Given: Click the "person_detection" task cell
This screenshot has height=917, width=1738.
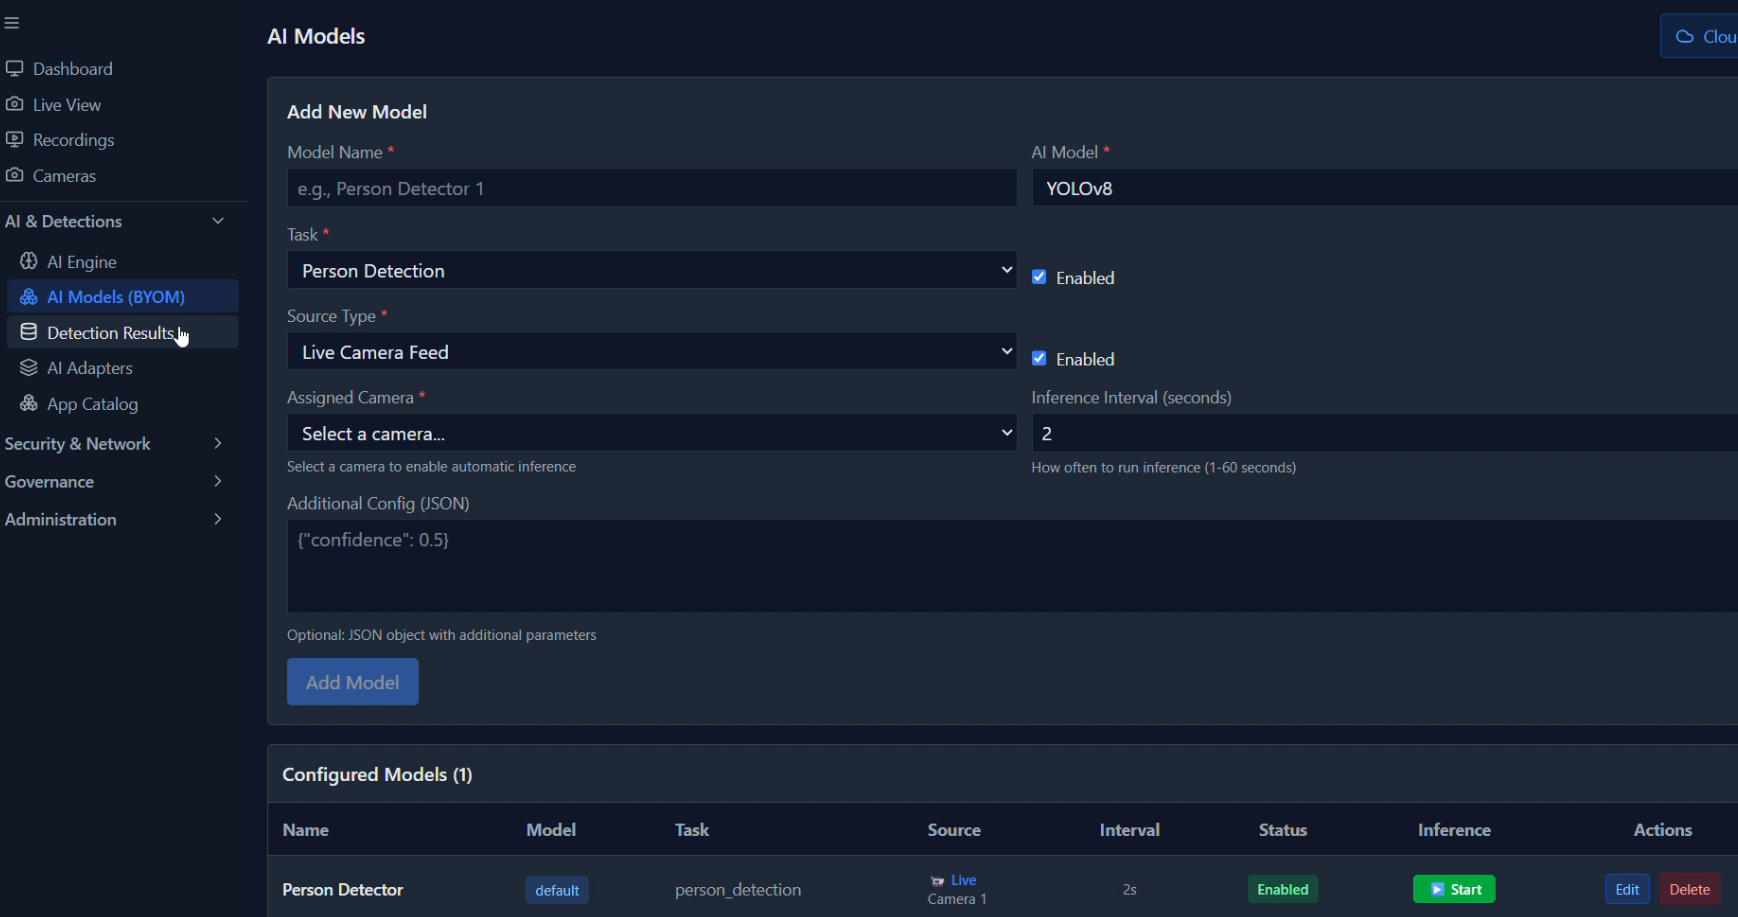Looking at the screenshot, I should [x=738, y=889].
